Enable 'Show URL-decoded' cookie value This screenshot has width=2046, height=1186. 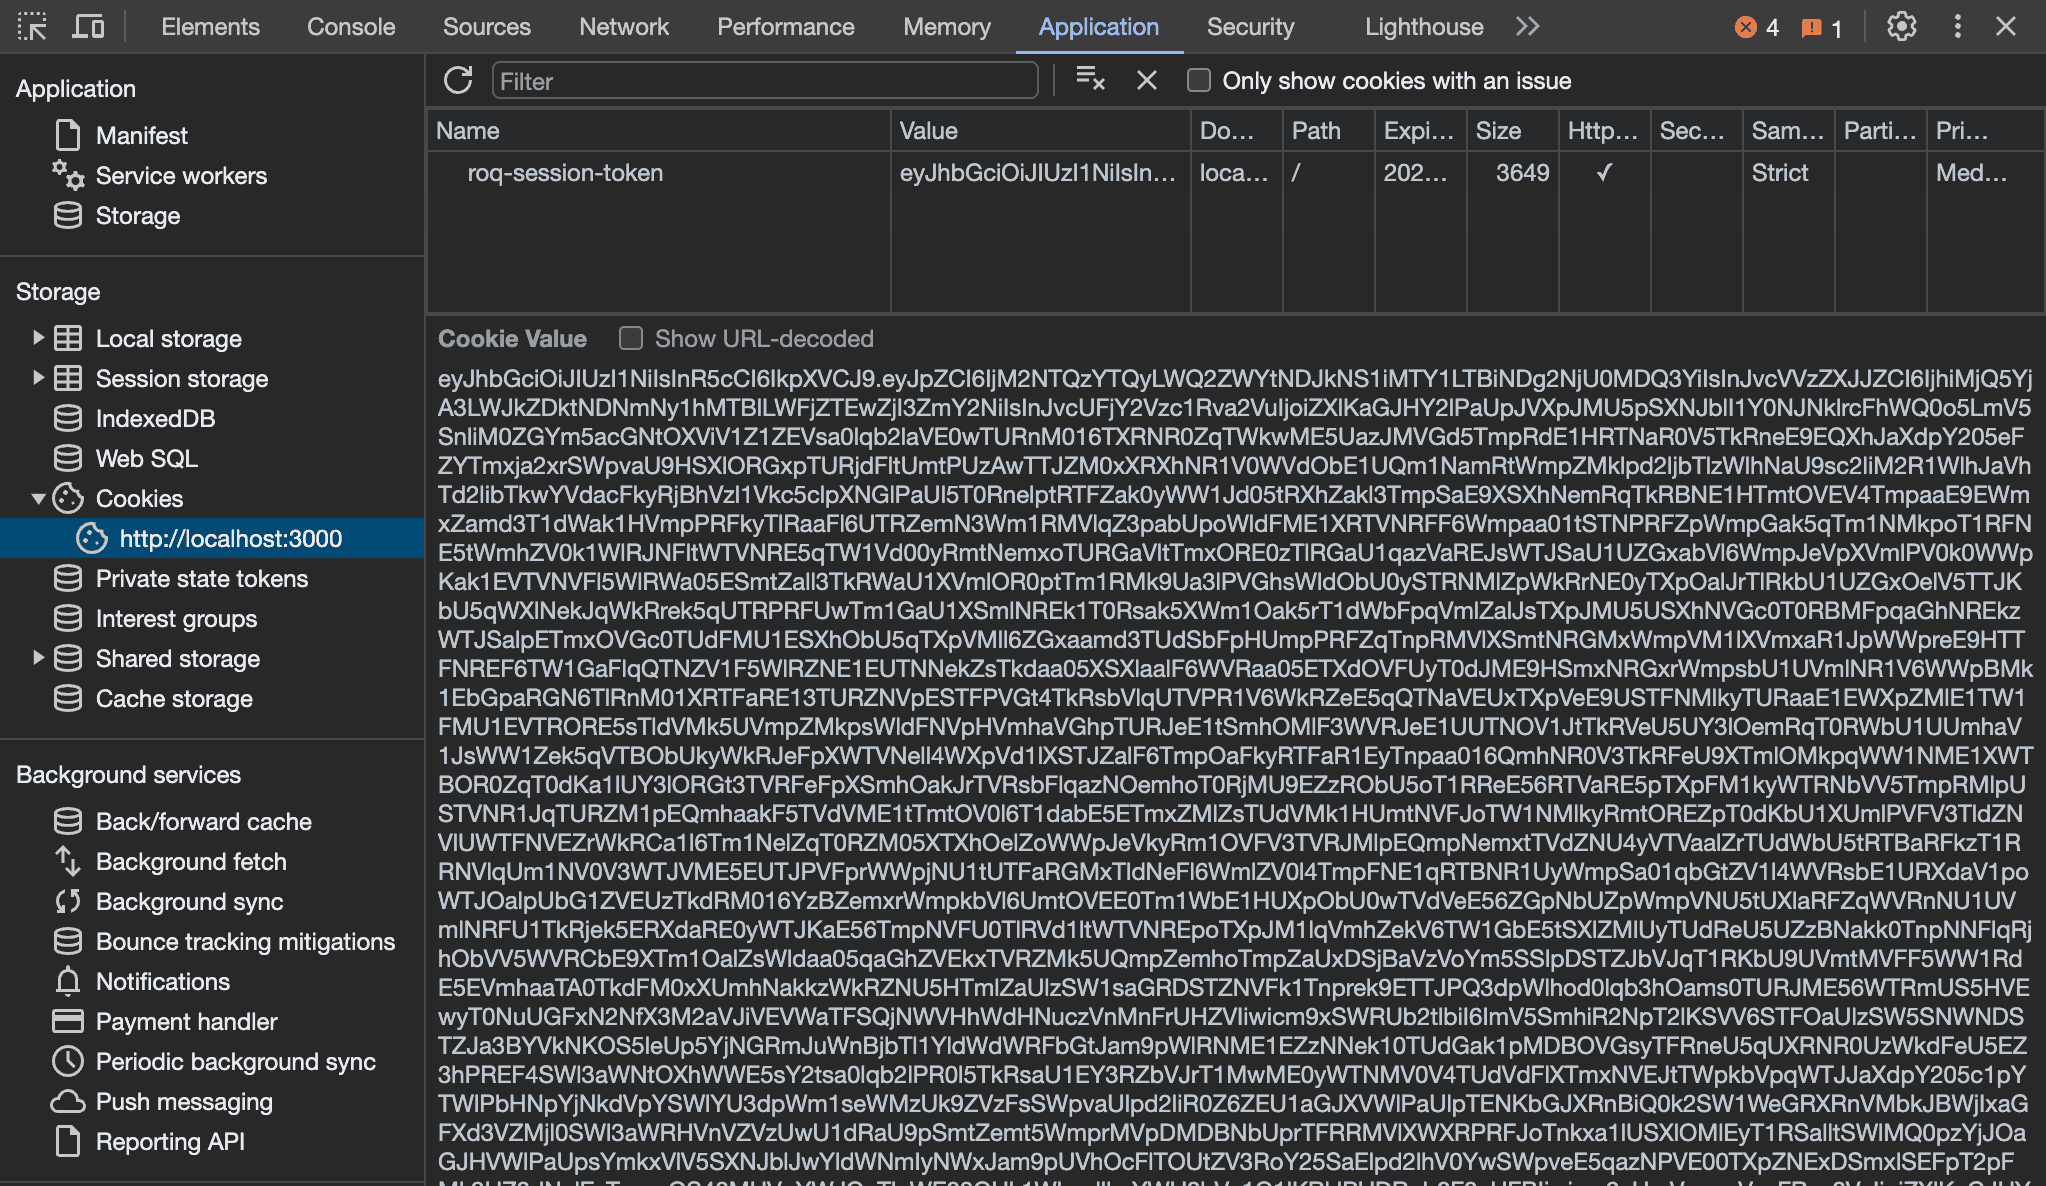[x=631, y=337]
